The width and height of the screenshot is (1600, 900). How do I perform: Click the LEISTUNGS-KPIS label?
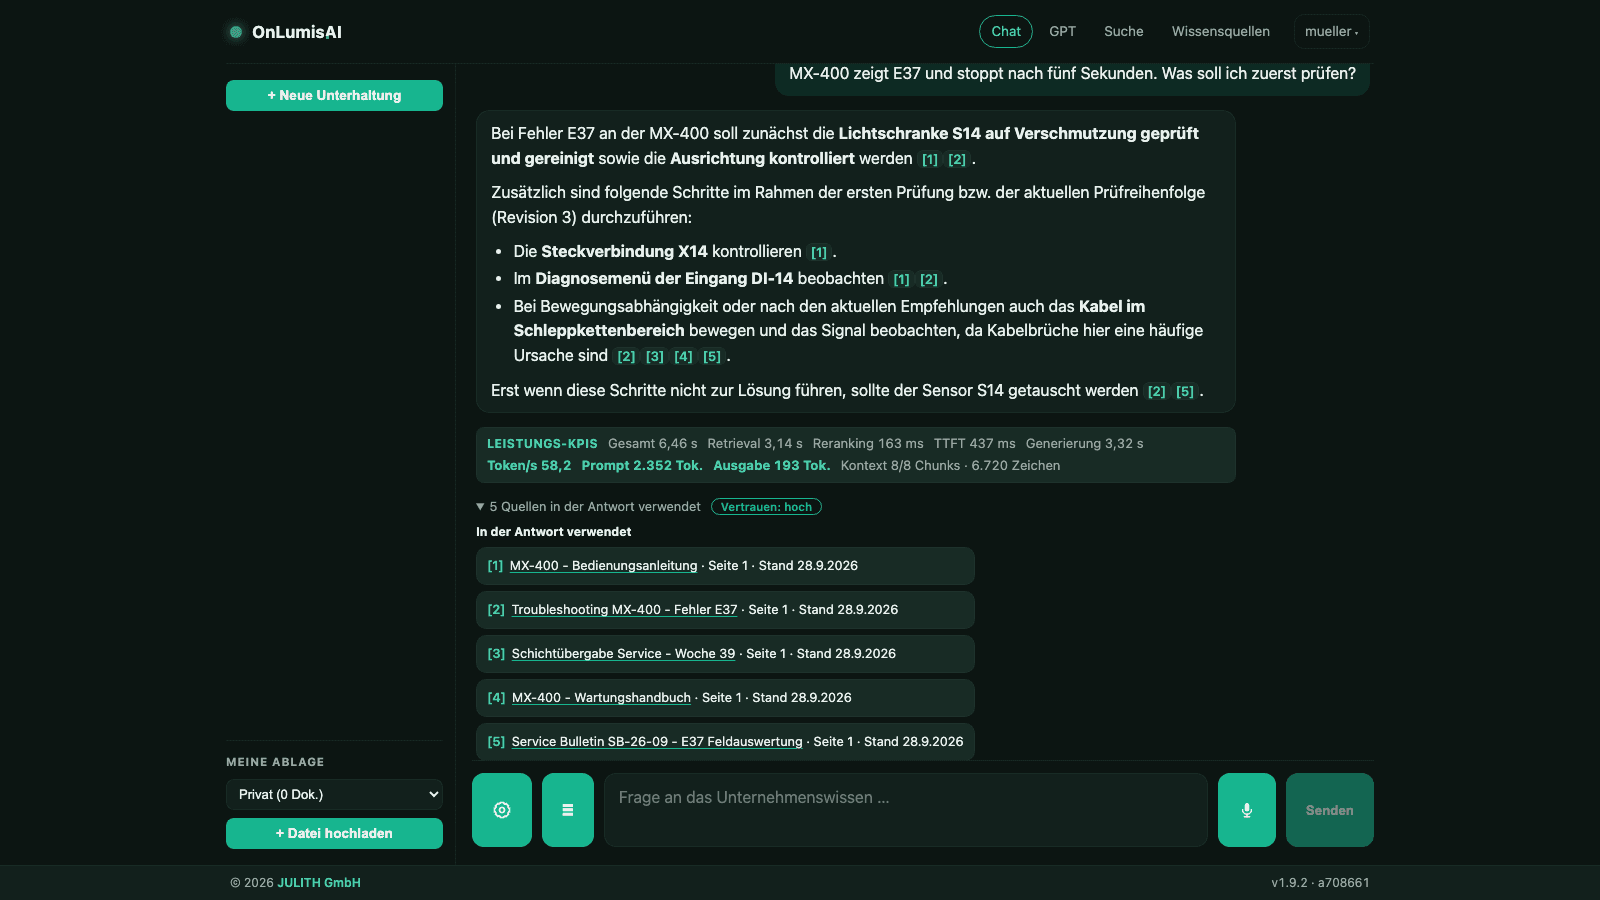542,443
